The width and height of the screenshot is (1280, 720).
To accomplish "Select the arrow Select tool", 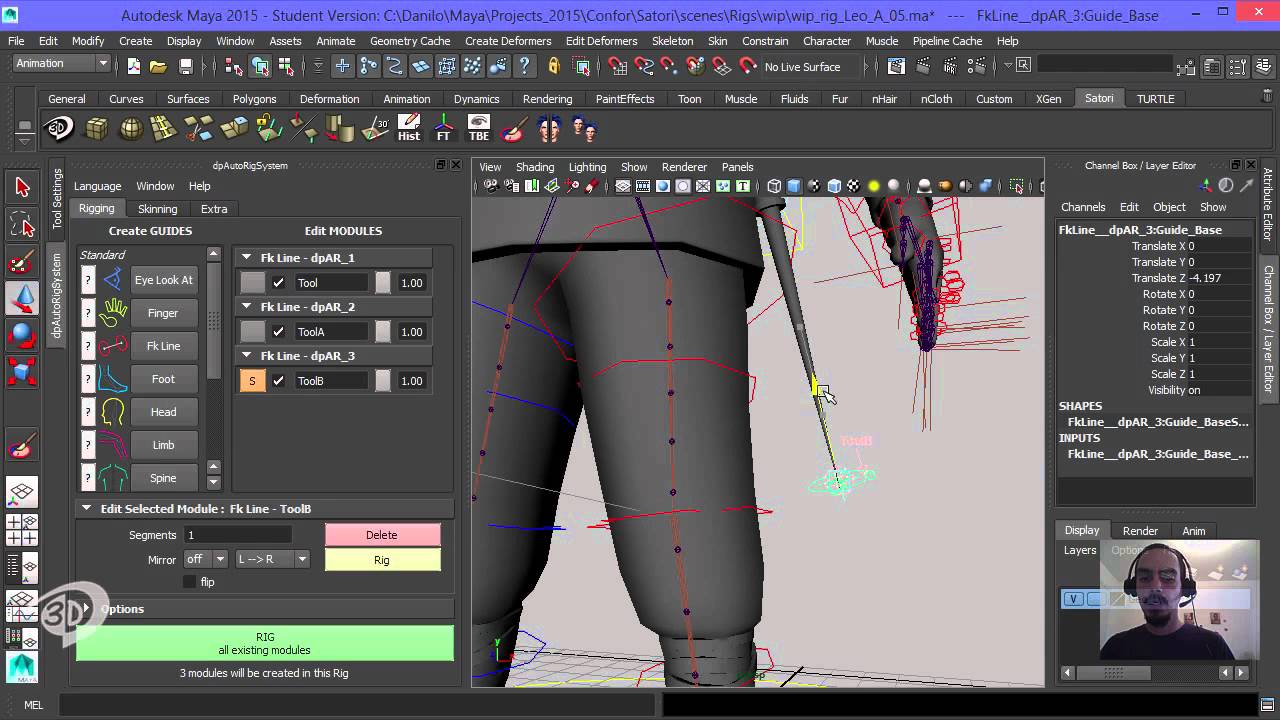I will click(x=22, y=187).
